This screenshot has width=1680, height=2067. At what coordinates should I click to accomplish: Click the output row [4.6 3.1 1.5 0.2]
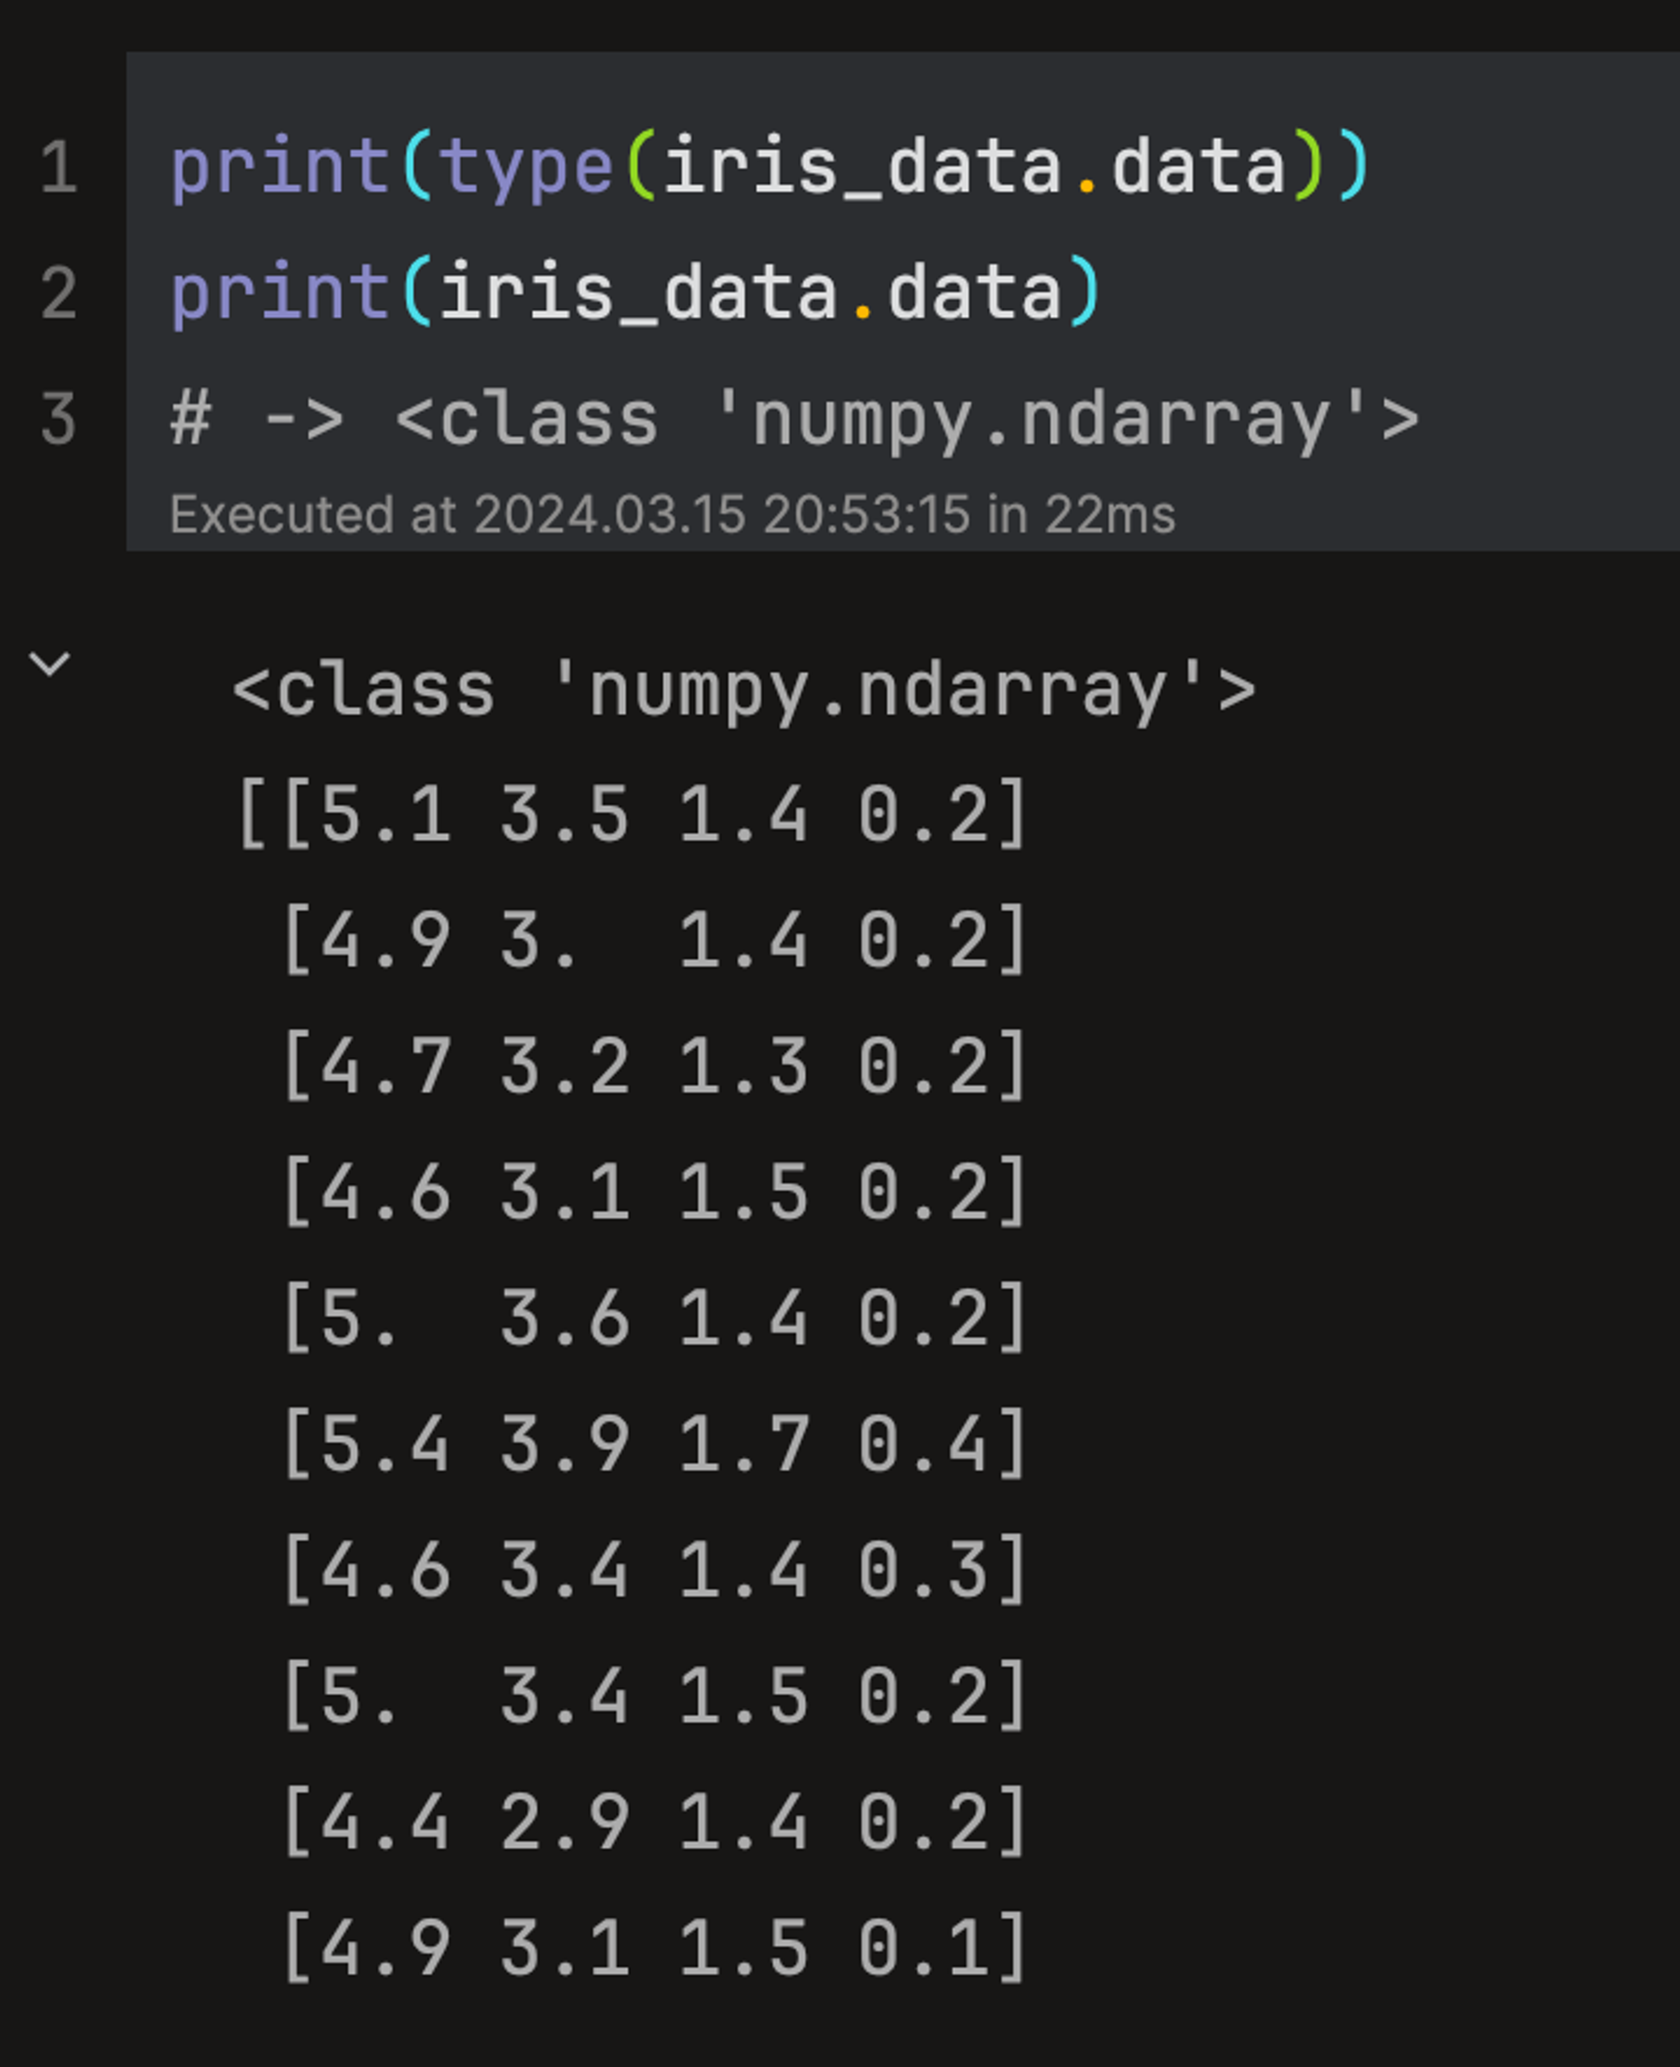(655, 1192)
